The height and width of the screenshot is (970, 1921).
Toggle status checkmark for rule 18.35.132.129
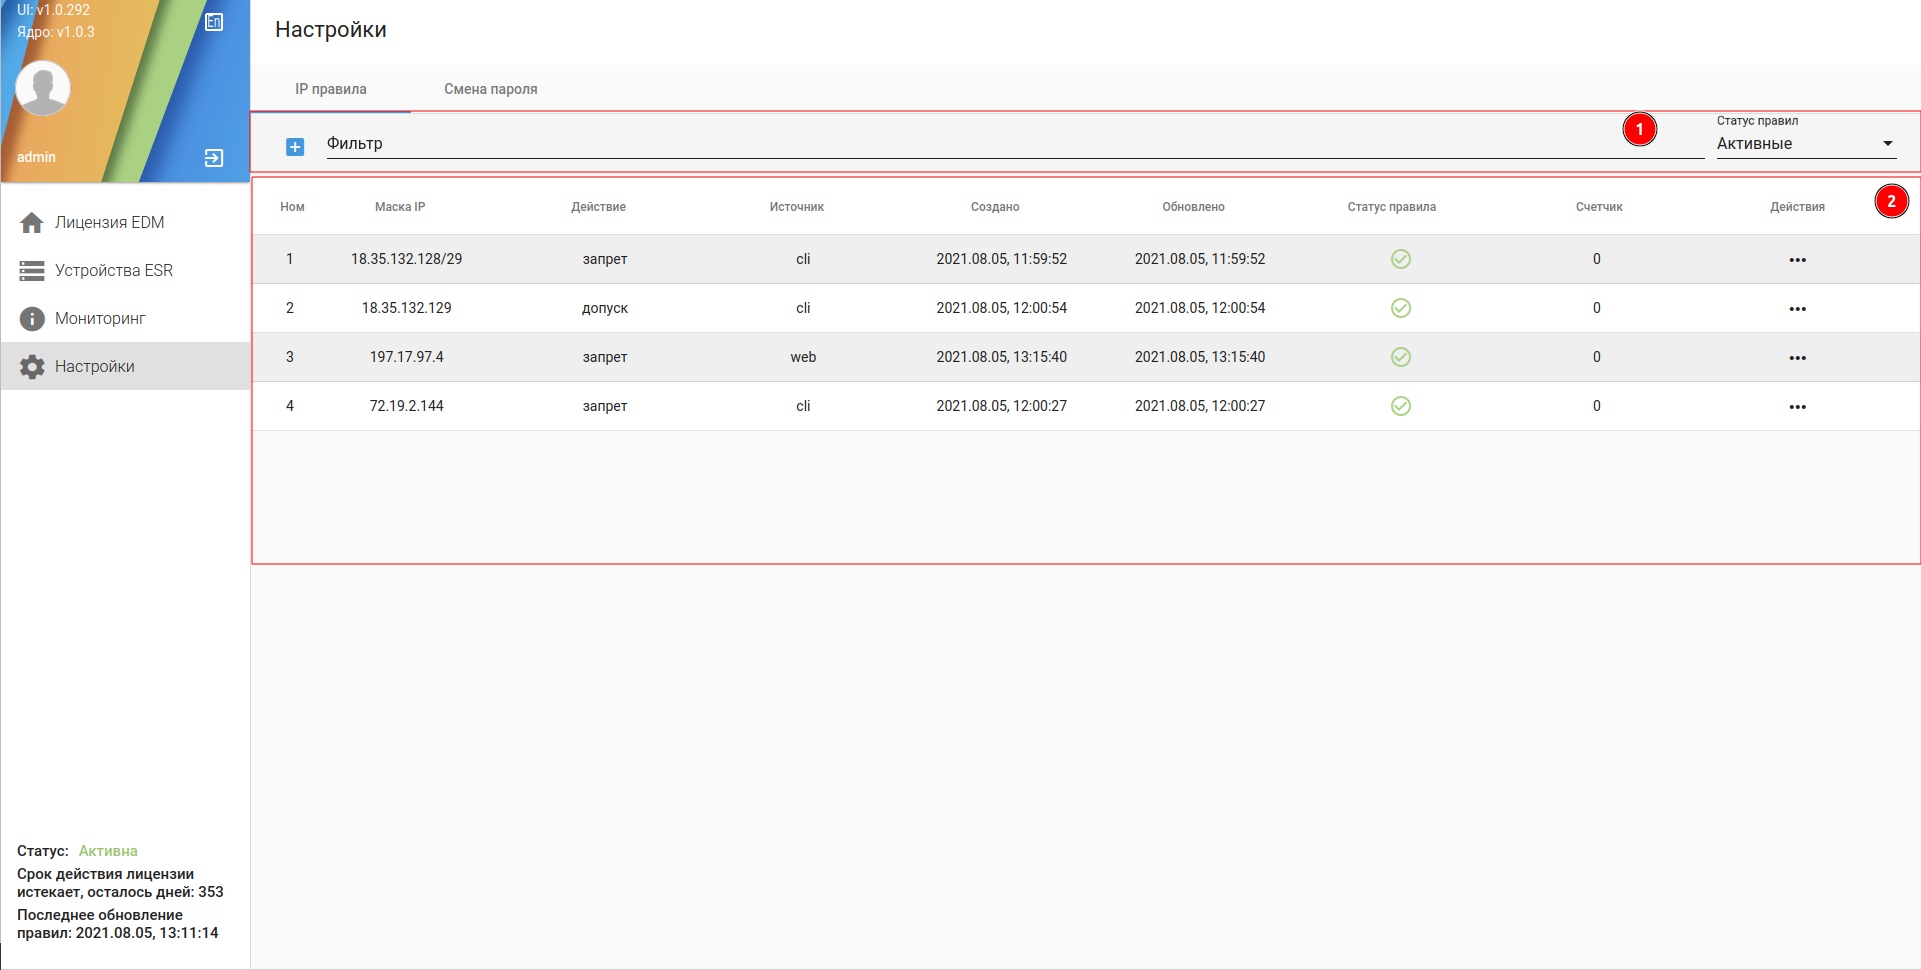pos(1400,308)
